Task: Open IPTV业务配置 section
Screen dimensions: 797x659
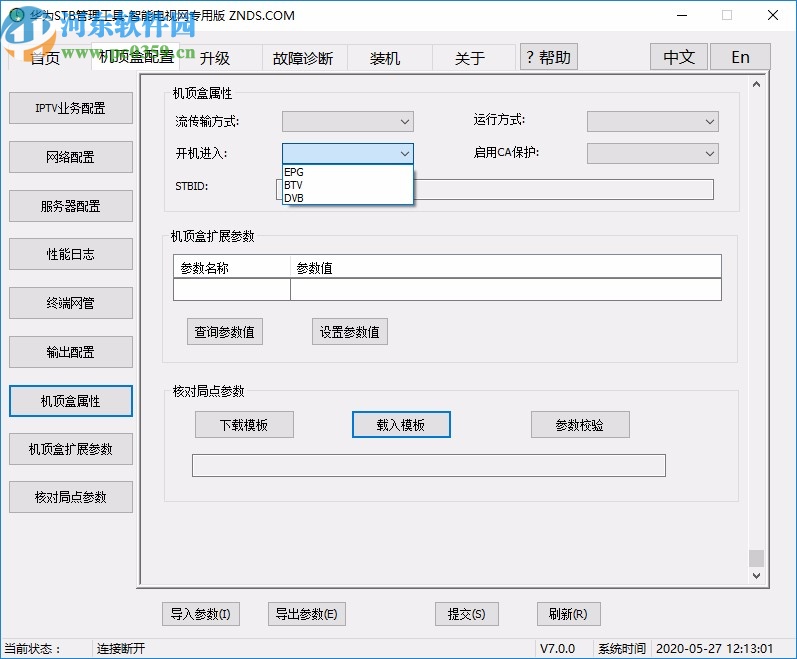Action: pyautogui.click(x=71, y=108)
